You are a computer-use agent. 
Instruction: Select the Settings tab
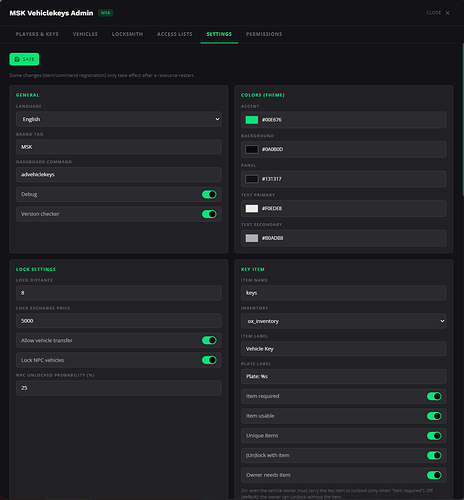219,34
